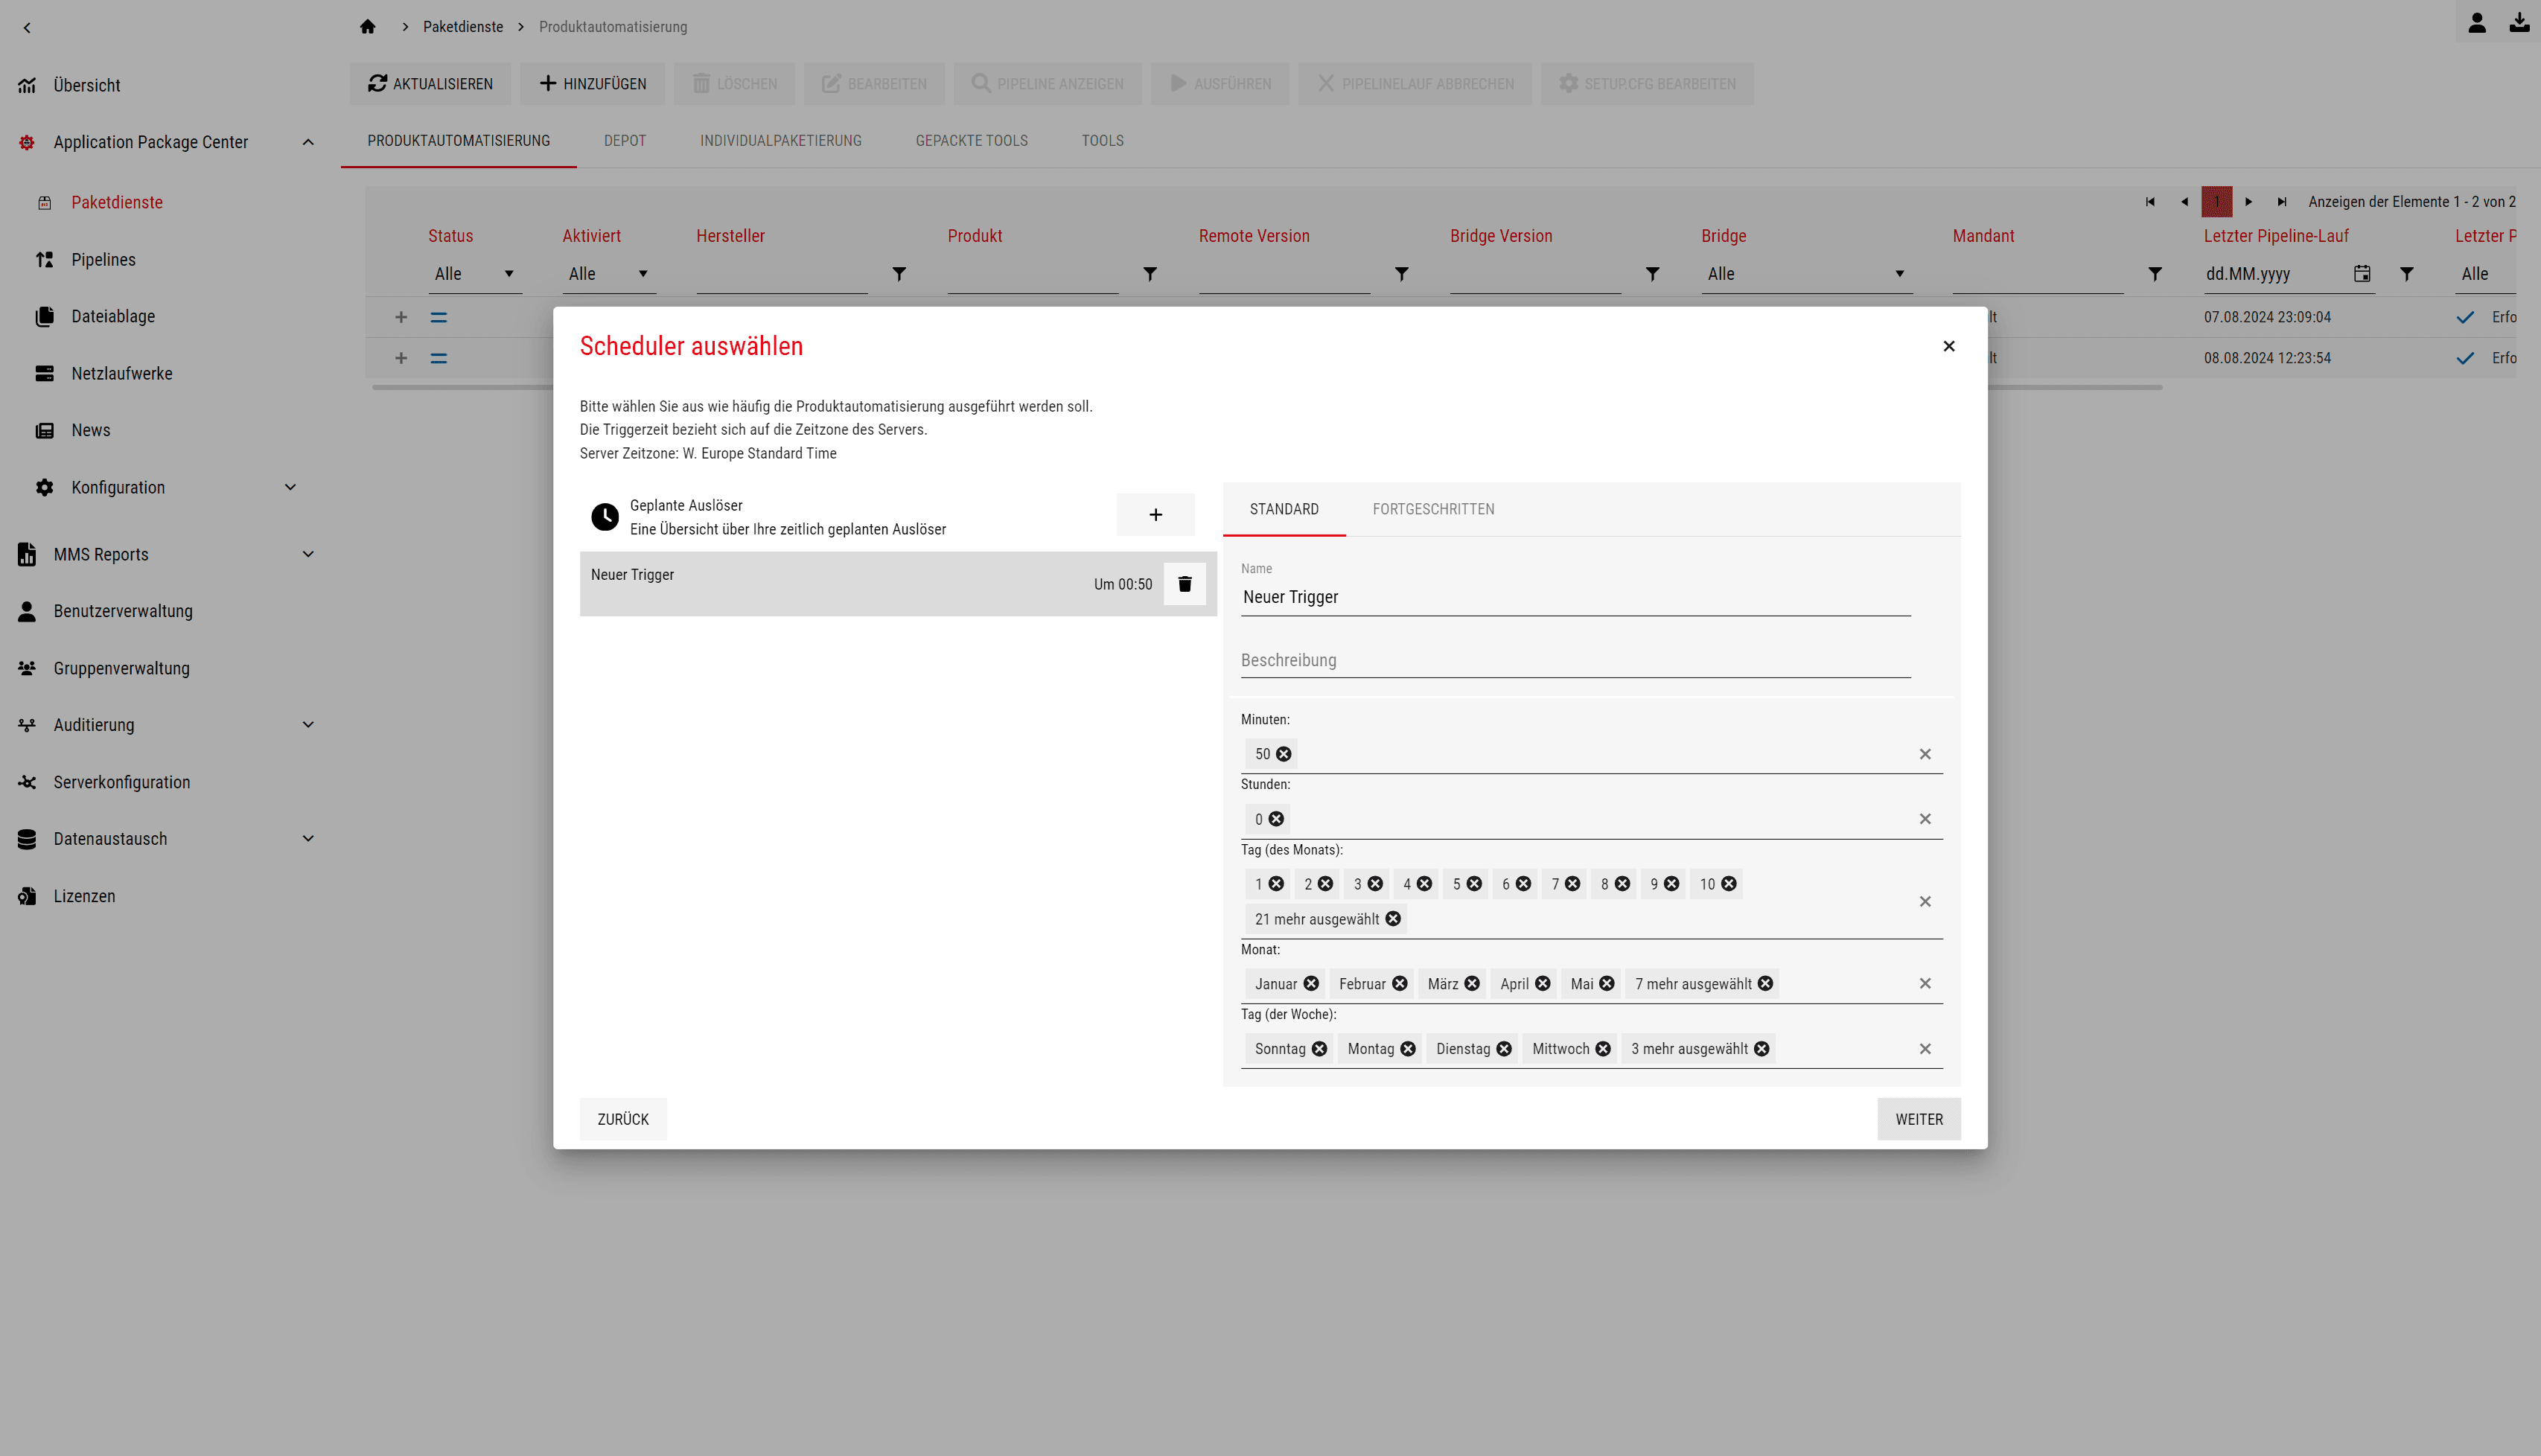
Task: Remove the 50 minutes chip
Action: point(1284,754)
